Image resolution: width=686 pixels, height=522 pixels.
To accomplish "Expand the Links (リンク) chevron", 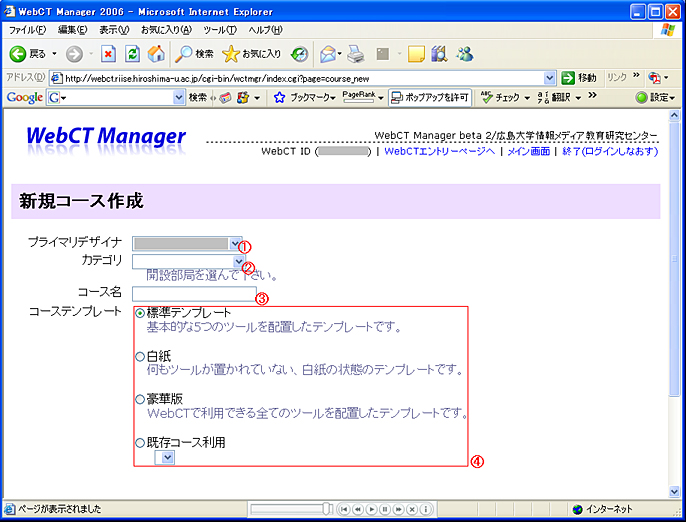I will tap(637, 75).
